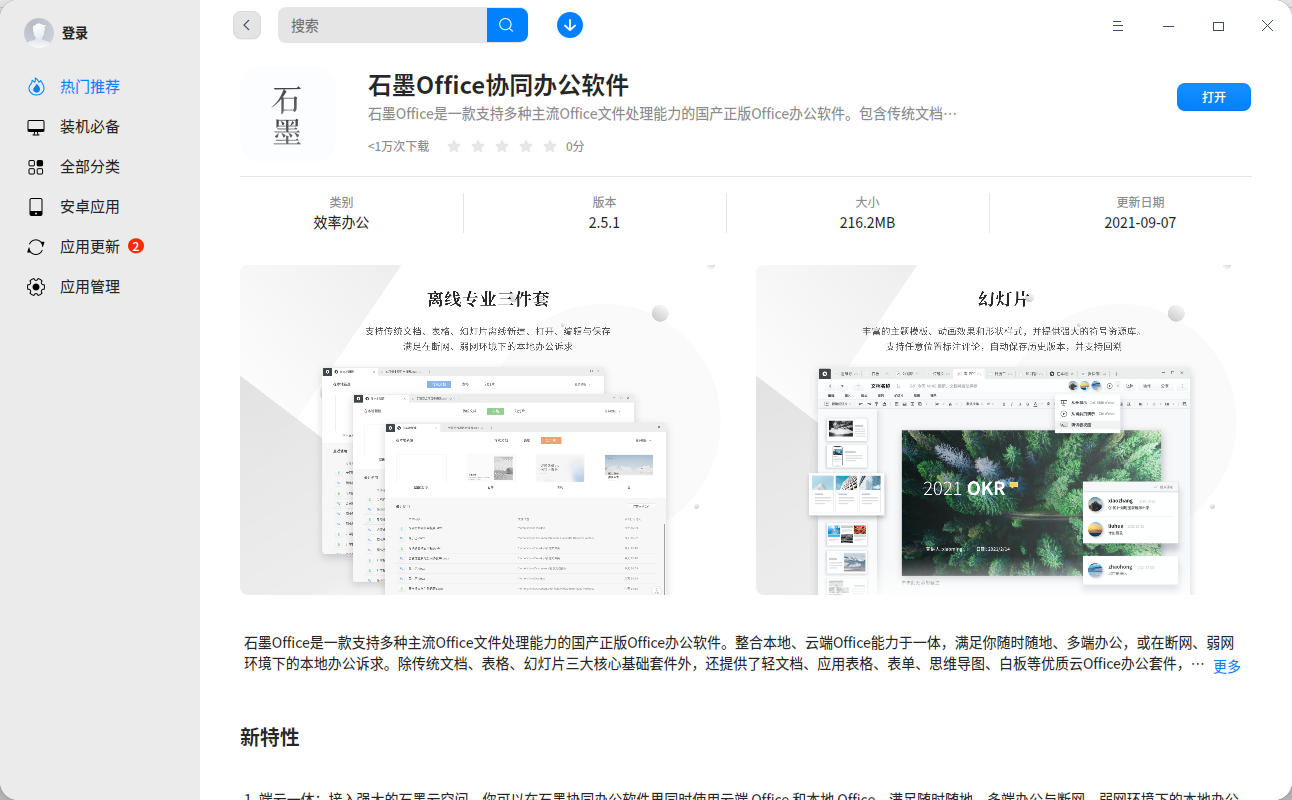Rate the app one star
This screenshot has height=800, width=1292.
[x=454, y=146]
